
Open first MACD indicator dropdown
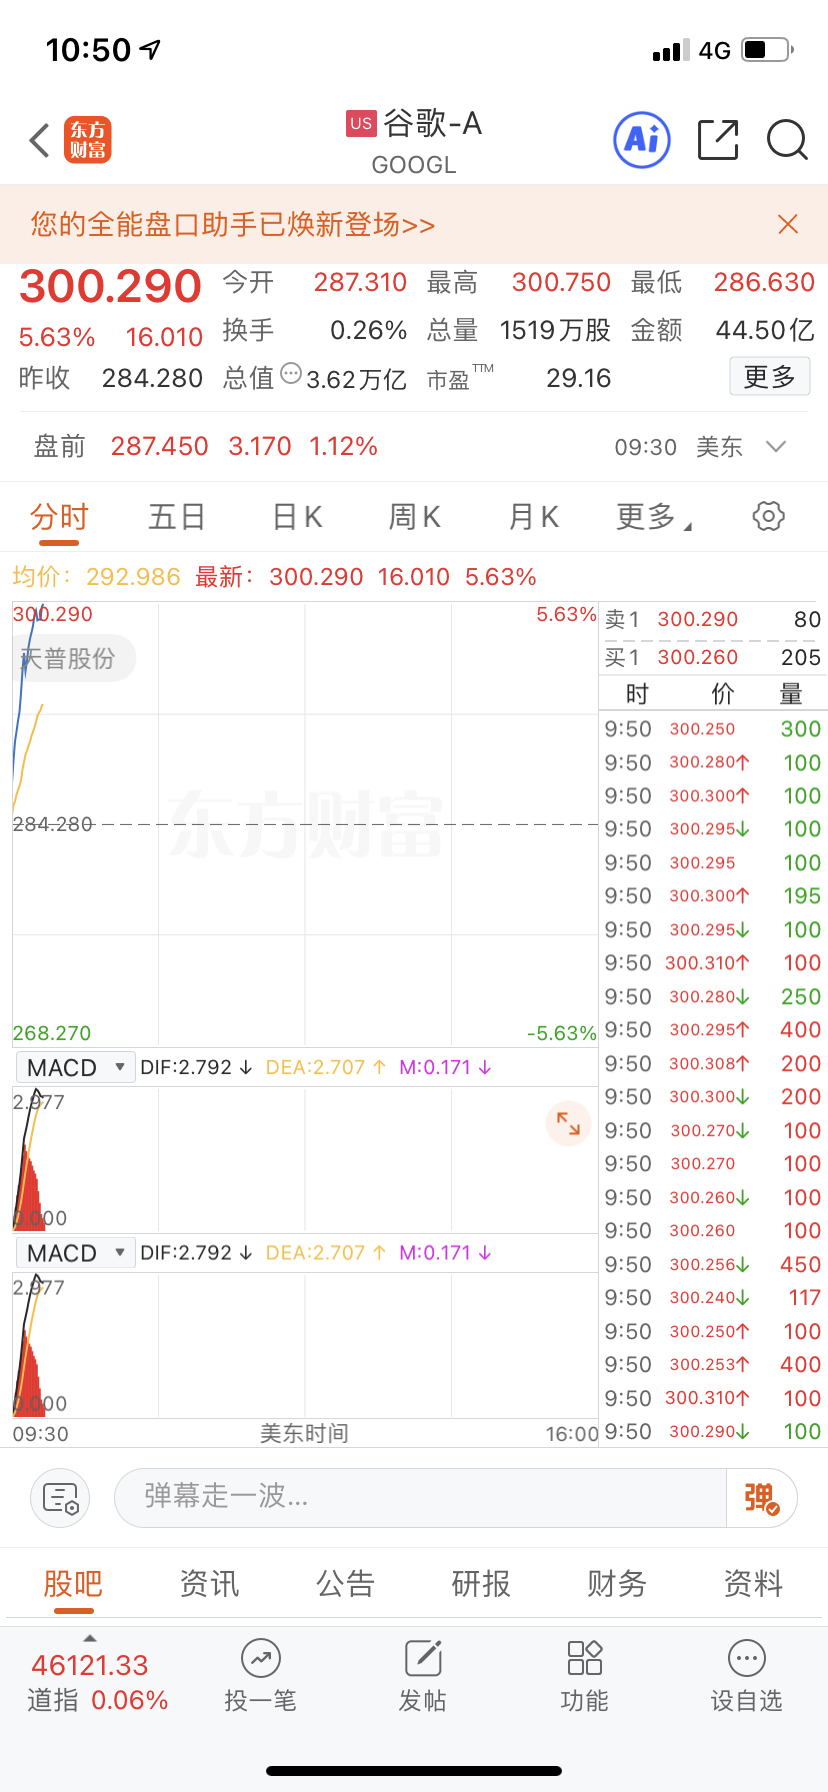pyautogui.click(x=76, y=1068)
